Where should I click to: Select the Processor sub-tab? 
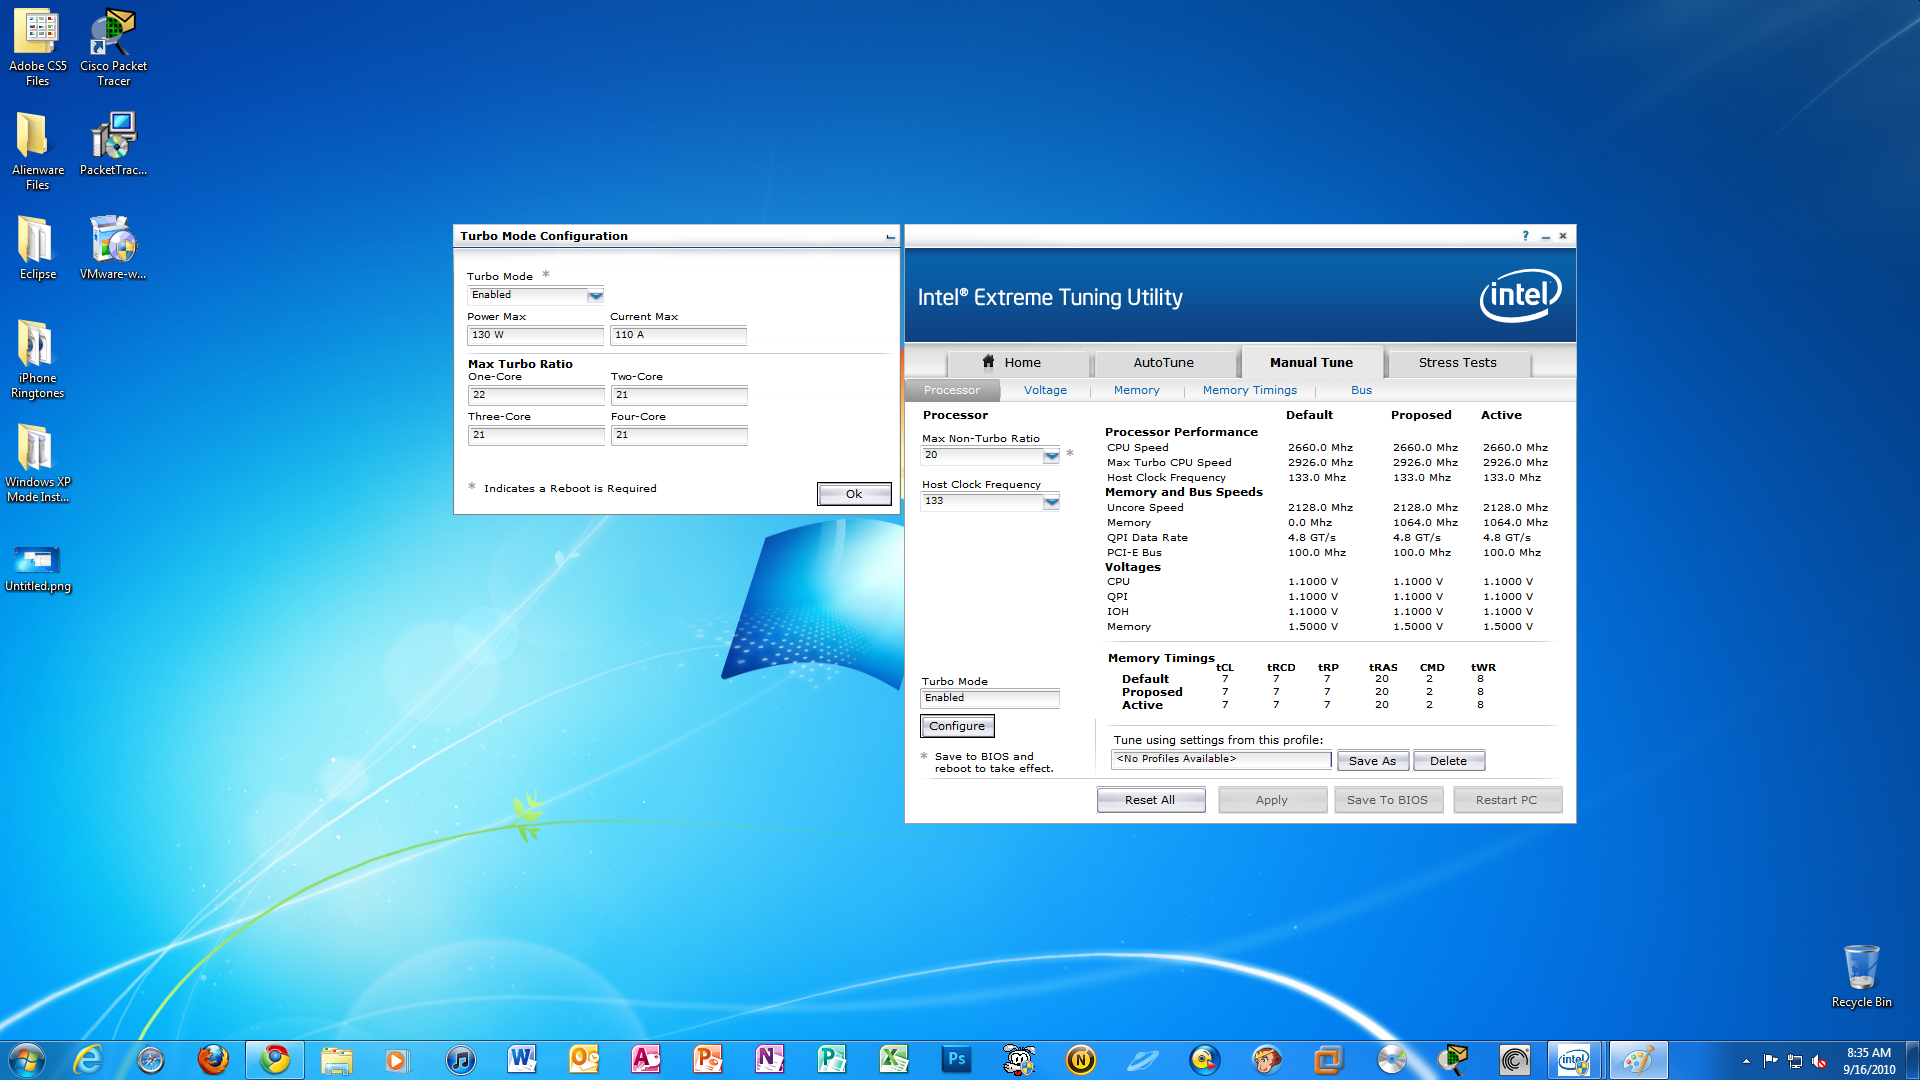[x=951, y=389]
